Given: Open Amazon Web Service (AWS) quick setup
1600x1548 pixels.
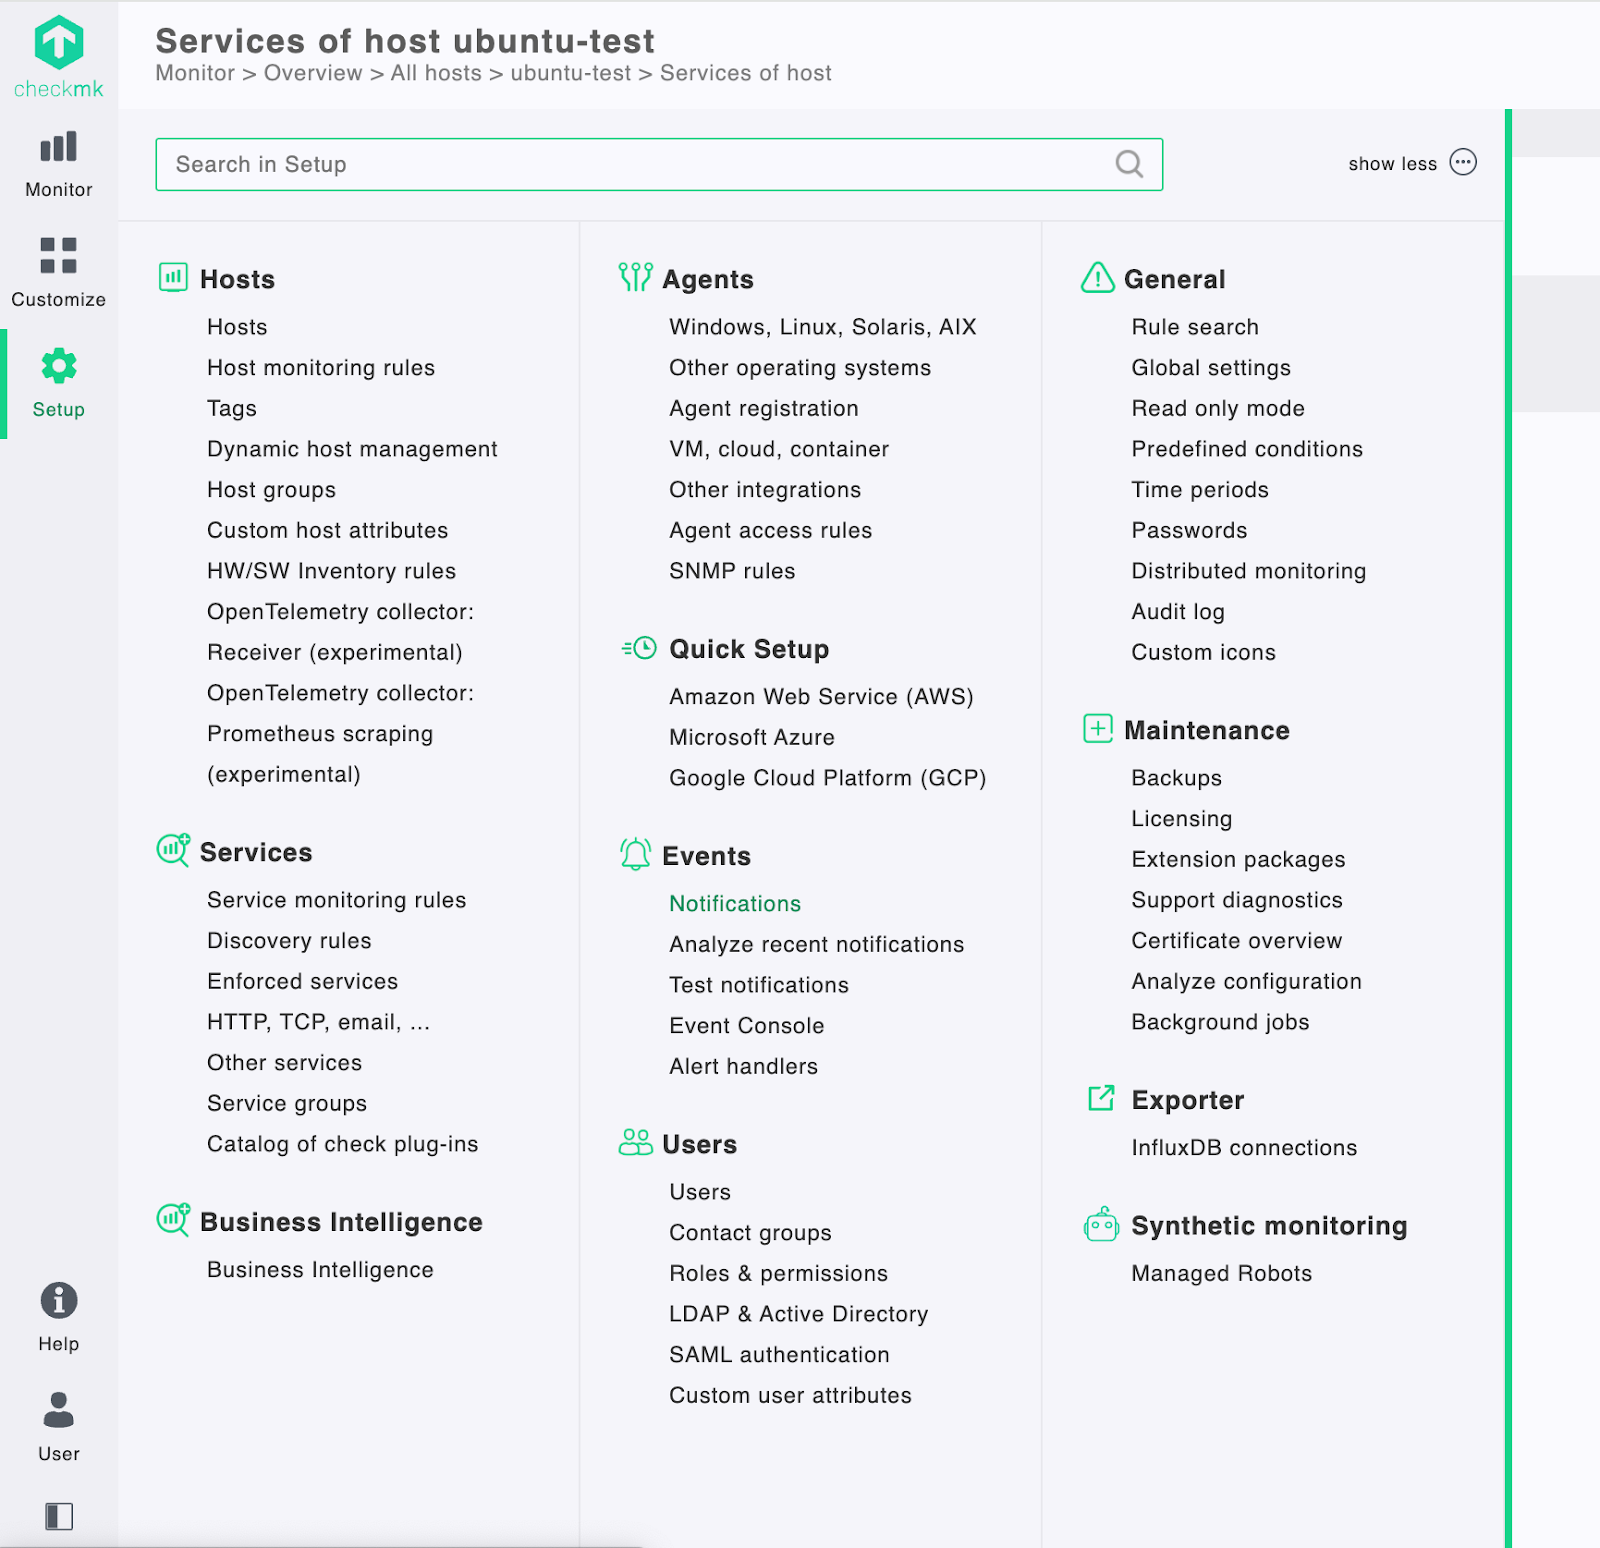Looking at the screenshot, I should tap(821, 697).
